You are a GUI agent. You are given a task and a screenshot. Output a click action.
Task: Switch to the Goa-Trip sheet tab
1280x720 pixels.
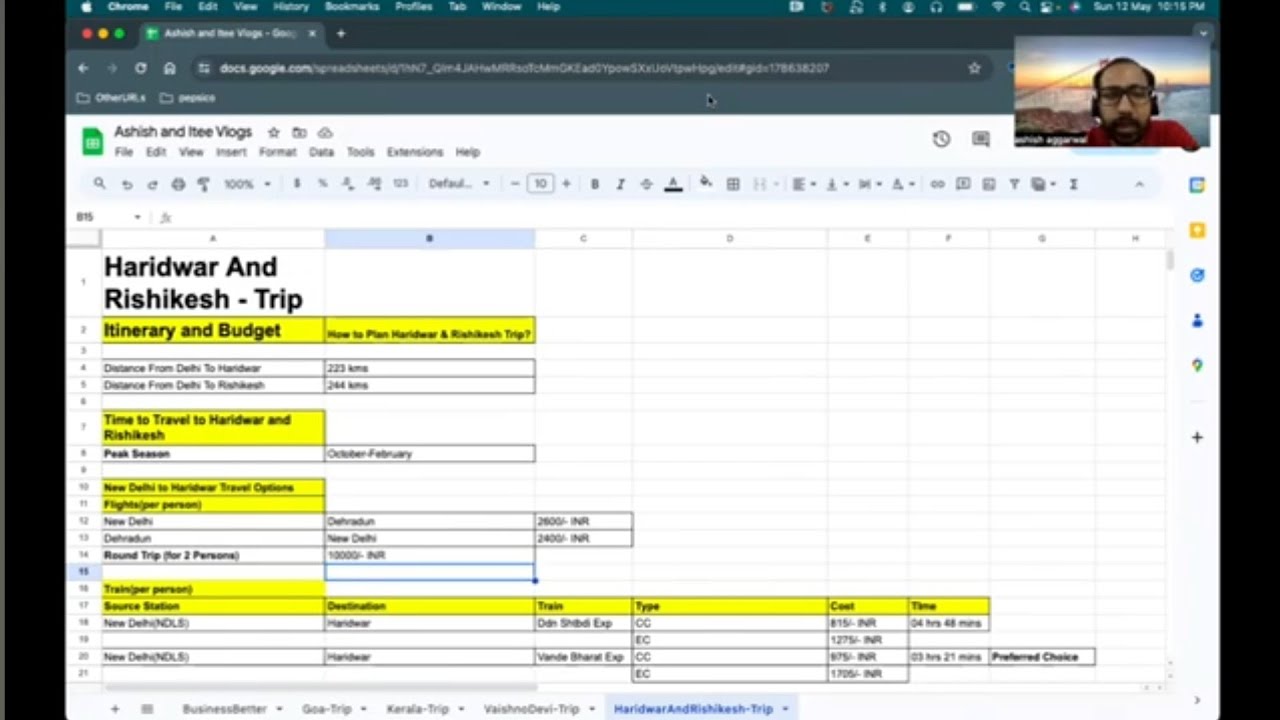coord(327,709)
